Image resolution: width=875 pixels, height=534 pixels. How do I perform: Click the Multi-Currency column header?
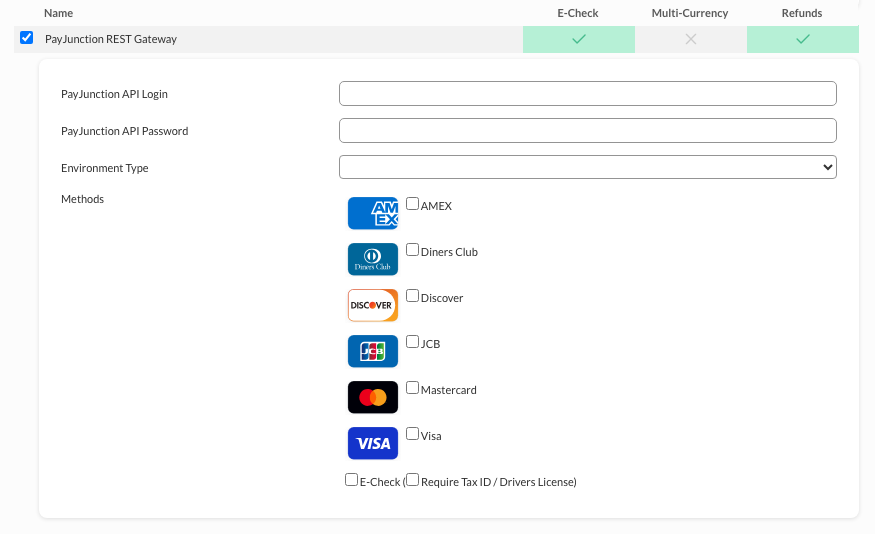pyautogui.click(x=690, y=13)
